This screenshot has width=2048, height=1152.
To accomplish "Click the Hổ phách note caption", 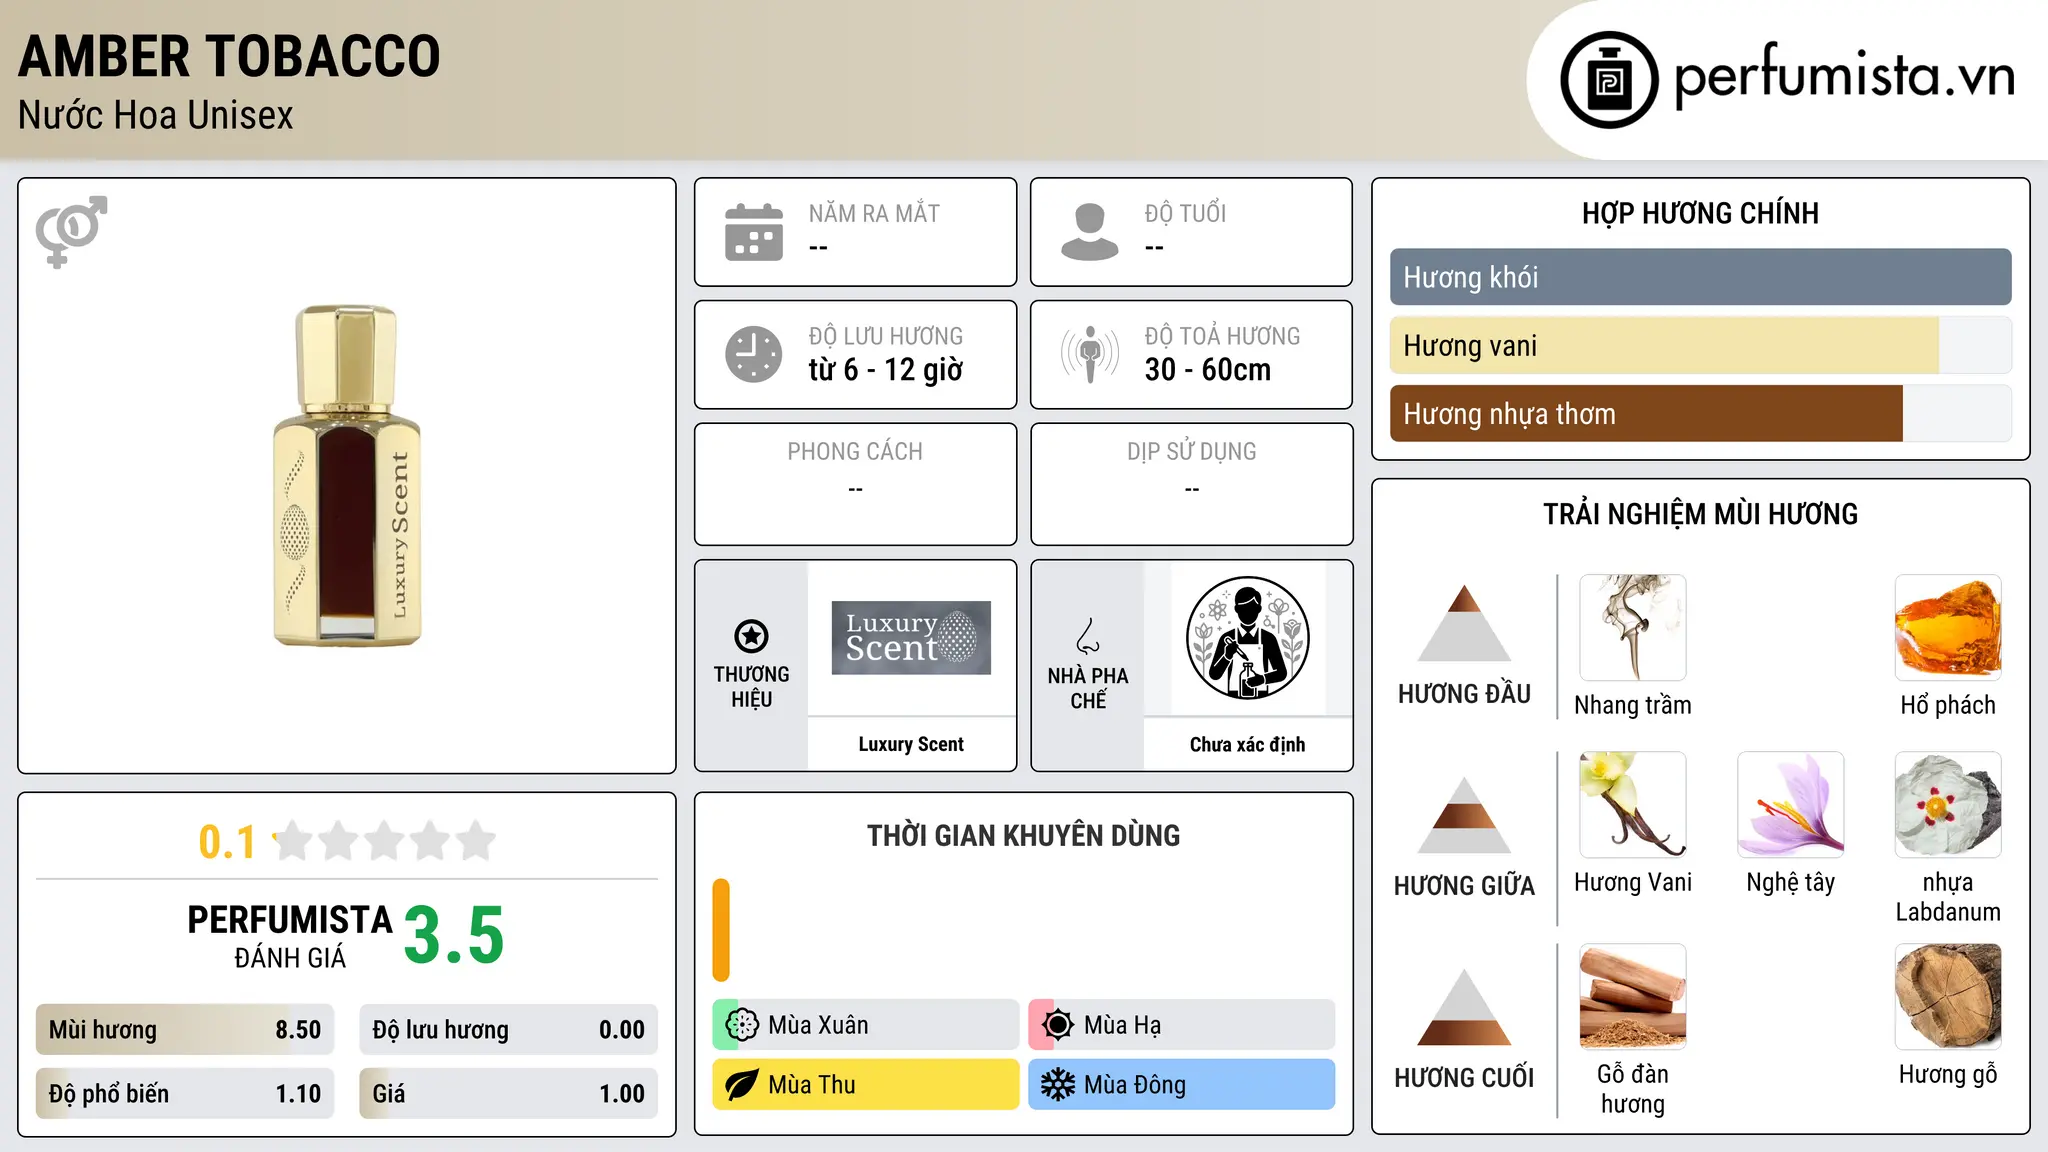I will [1948, 705].
